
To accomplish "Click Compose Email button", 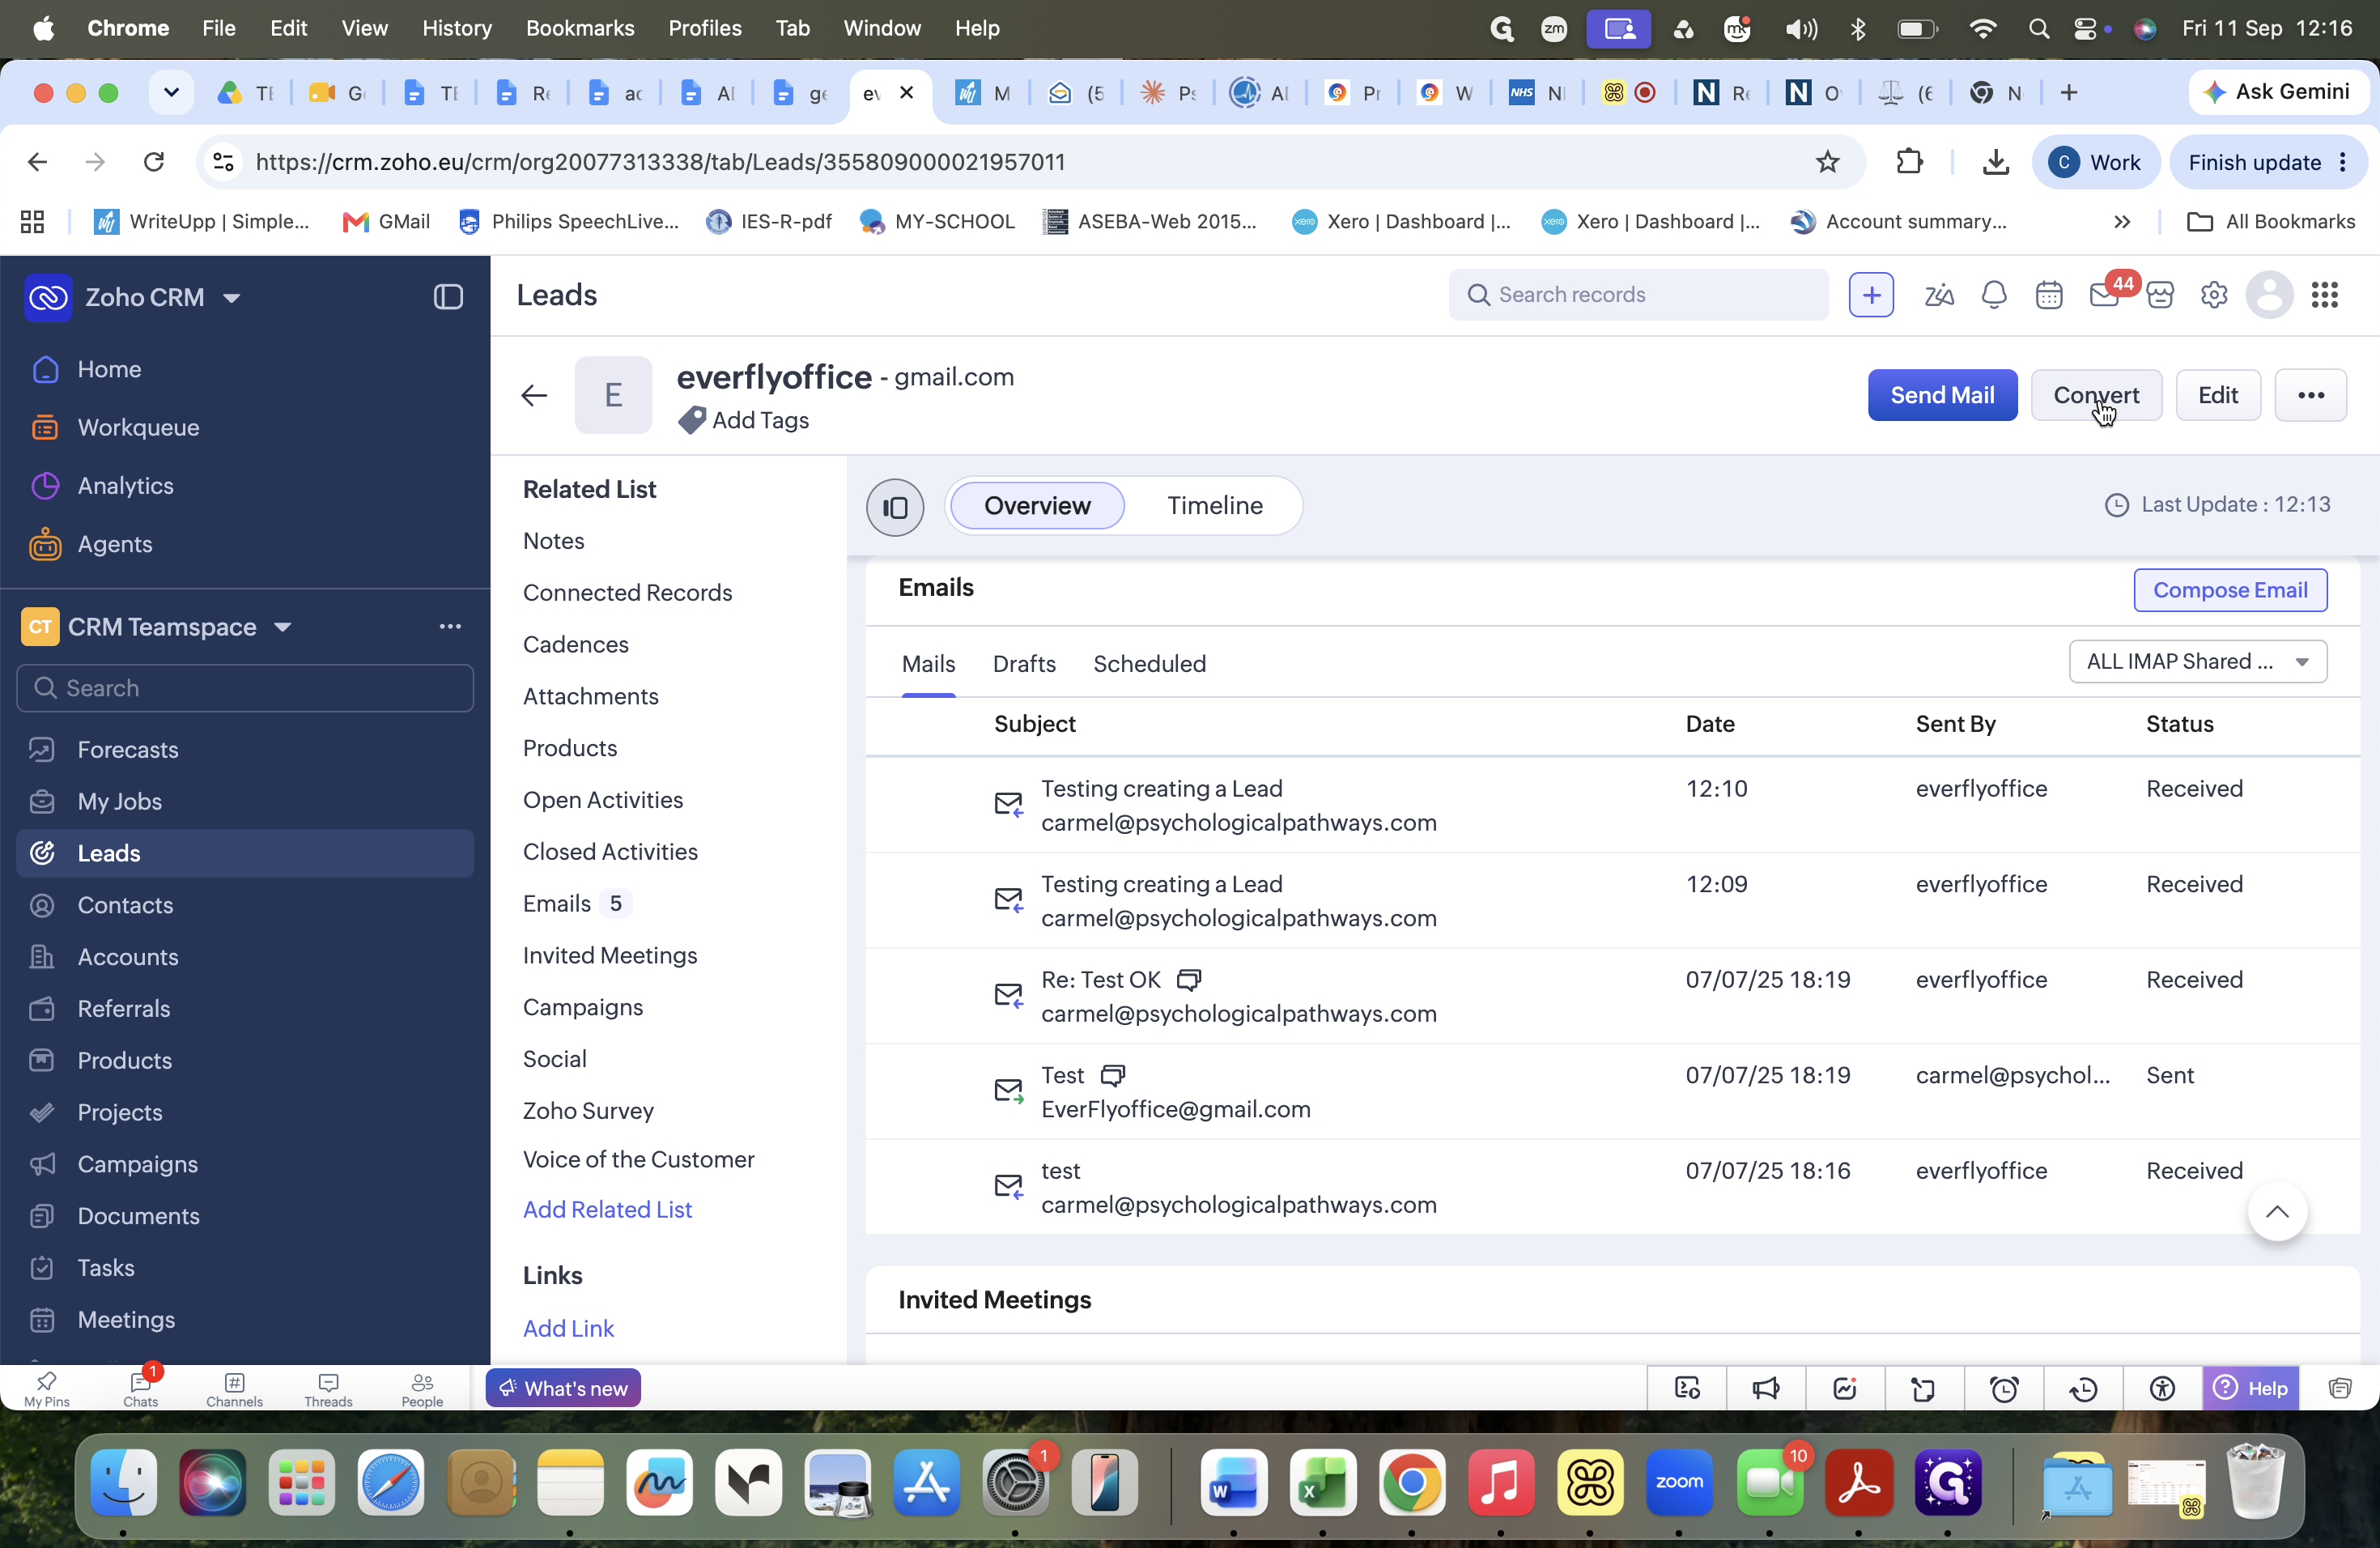I will click(x=2230, y=590).
